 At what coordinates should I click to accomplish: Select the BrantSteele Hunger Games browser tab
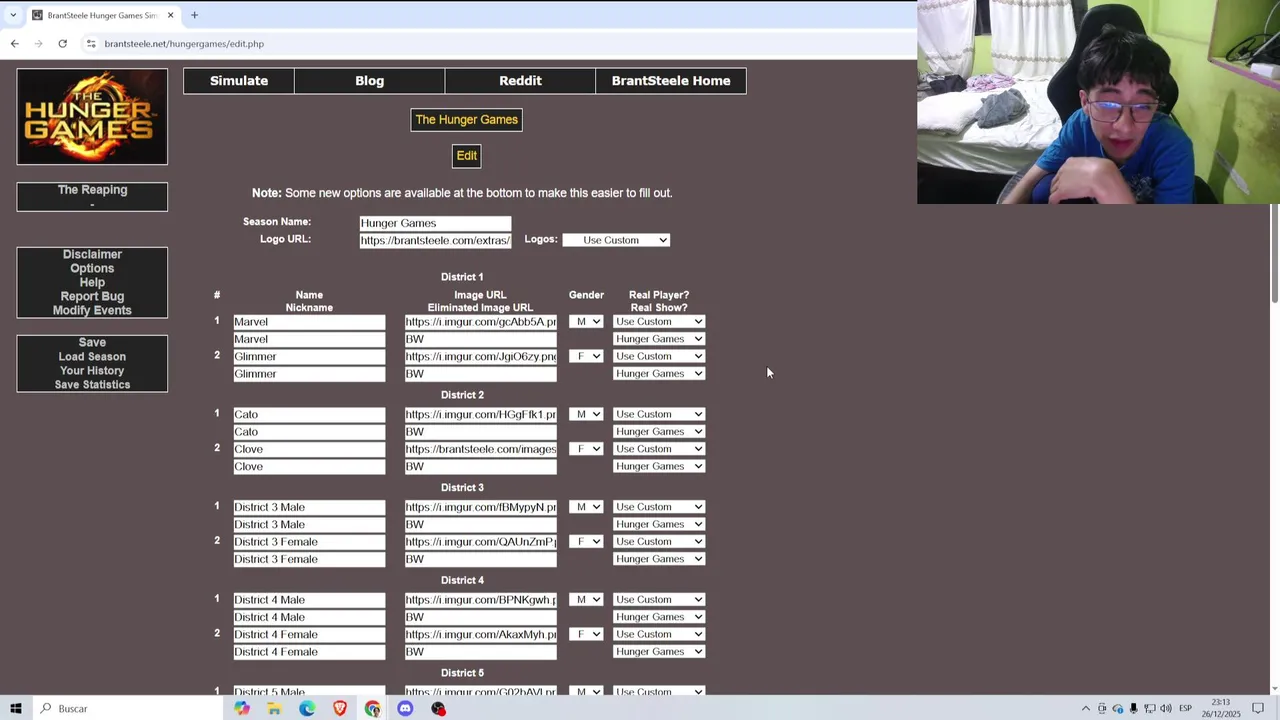coord(103,15)
